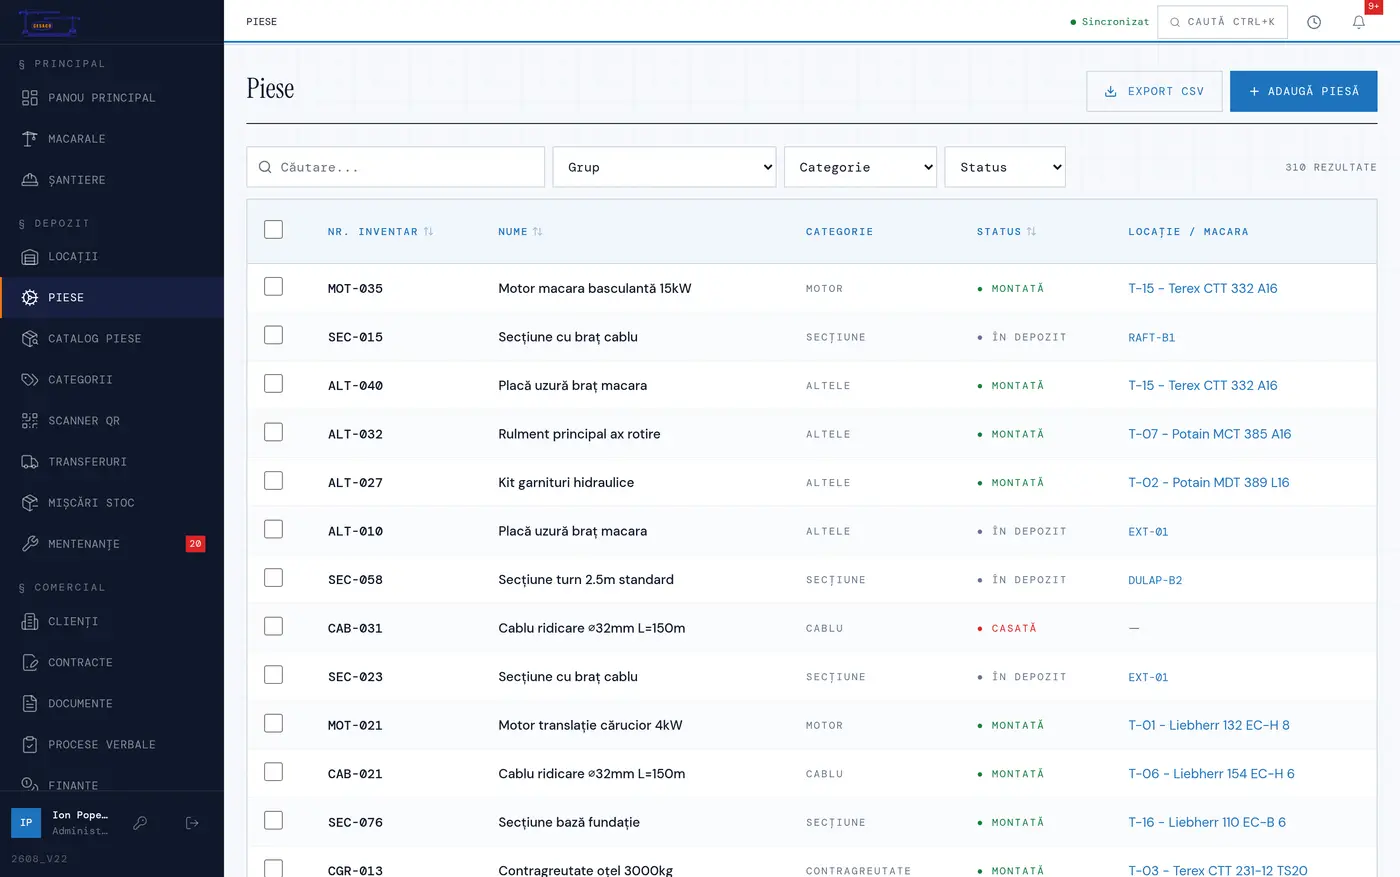Open Procese Verbale sidebar item
The height and width of the screenshot is (877, 1400).
[112, 745]
